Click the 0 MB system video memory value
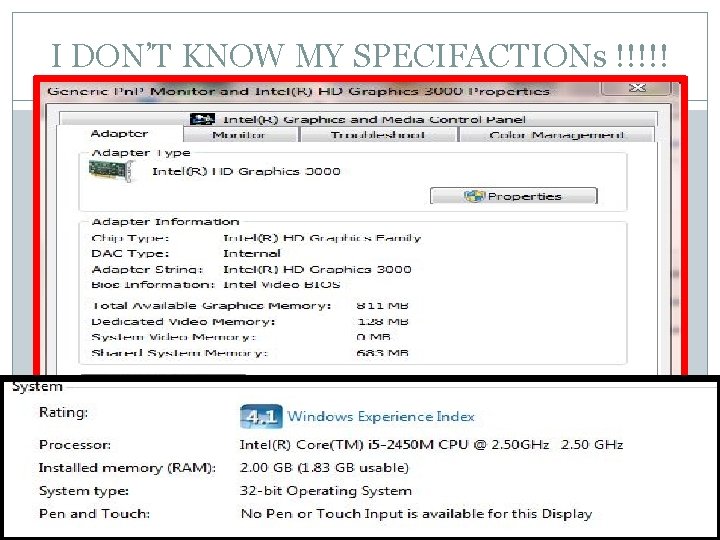This screenshot has height=540, width=720. coord(373,337)
